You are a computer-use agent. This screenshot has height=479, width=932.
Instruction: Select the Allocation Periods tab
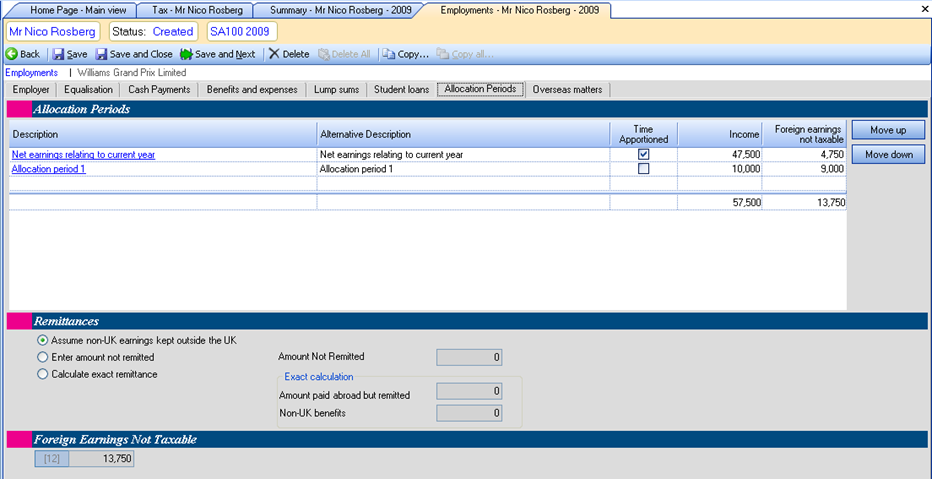(x=480, y=89)
